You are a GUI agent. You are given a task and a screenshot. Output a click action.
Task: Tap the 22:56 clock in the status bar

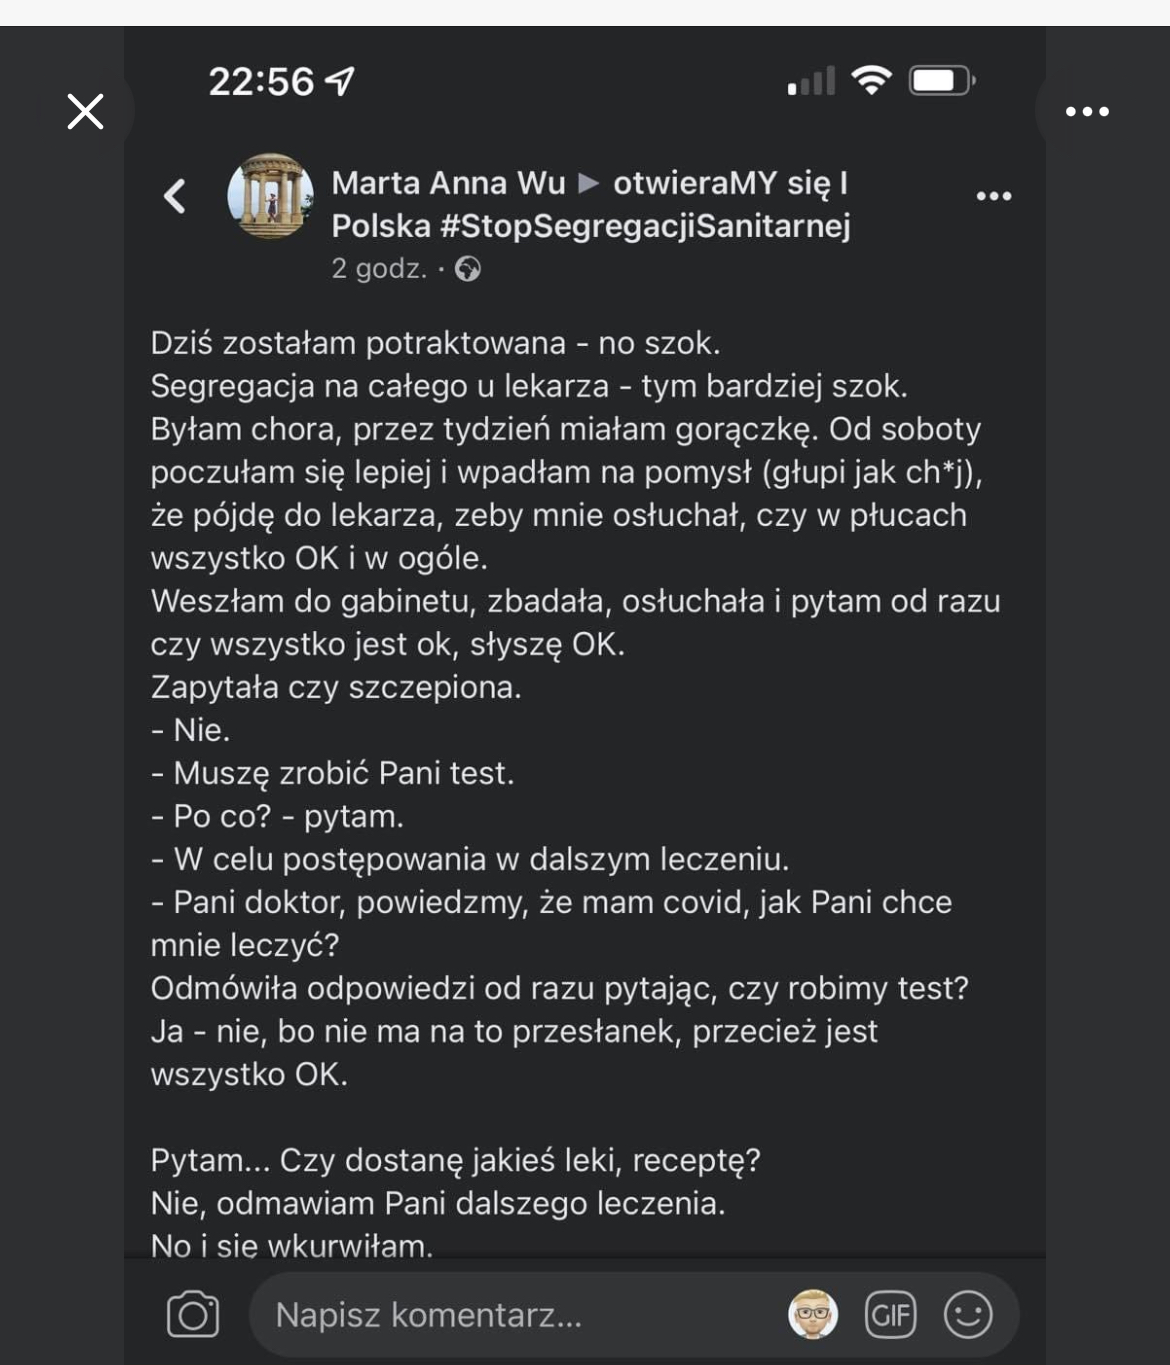[261, 81]
